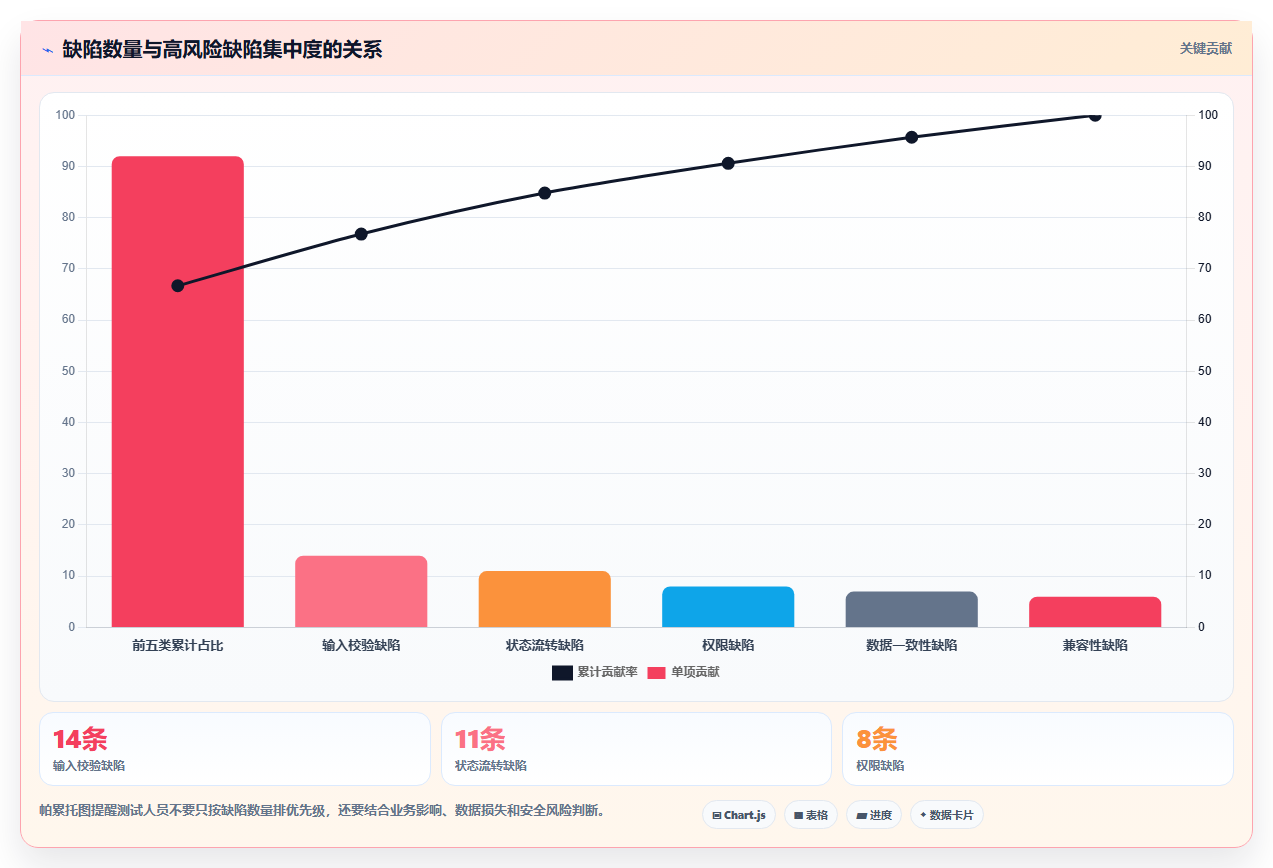This screenshot has width=1273, height=868.
Task: Click the blue 权限缺陷 bar
Action: tap(728, 607)
